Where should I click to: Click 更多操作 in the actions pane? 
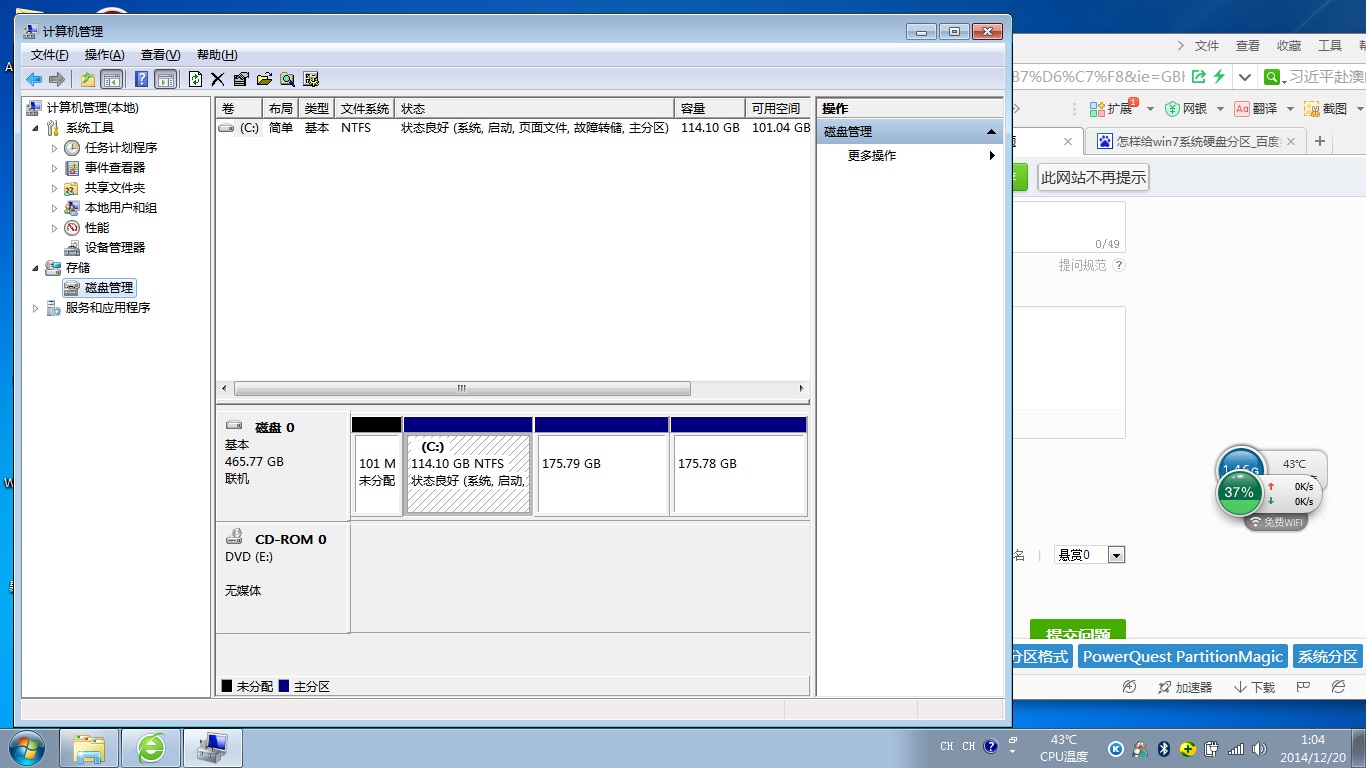click(872, 156)
